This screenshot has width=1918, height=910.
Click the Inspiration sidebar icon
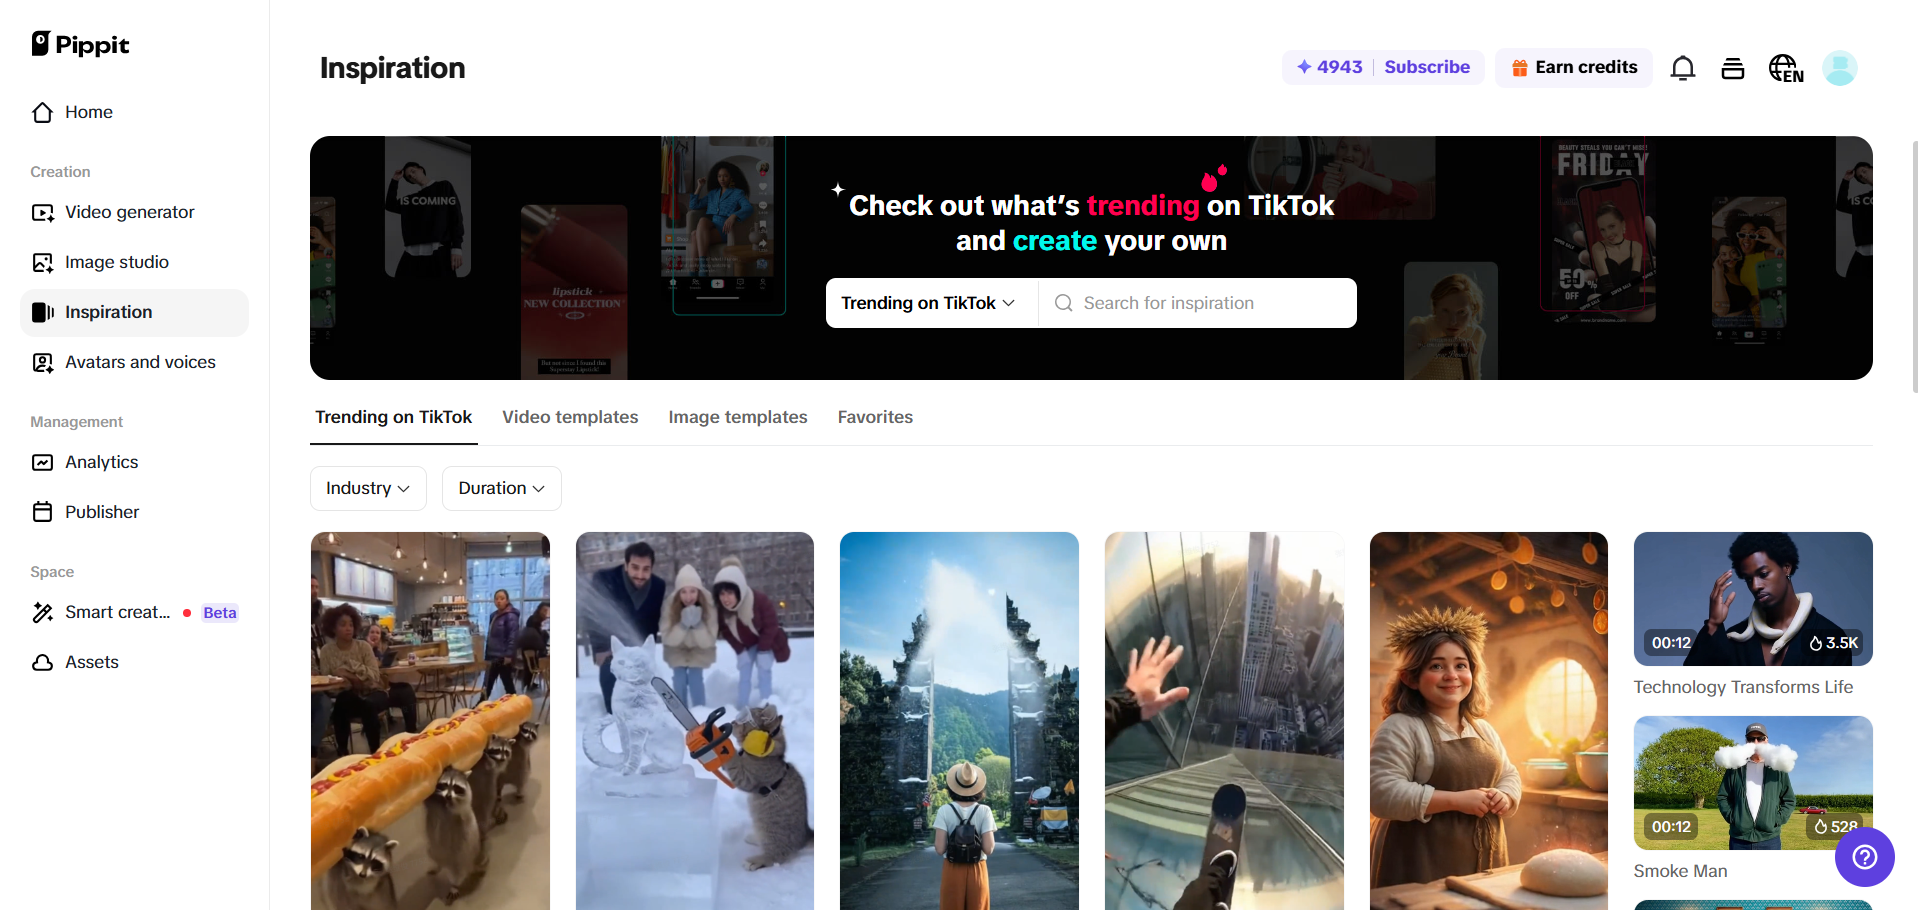point(42,312)
